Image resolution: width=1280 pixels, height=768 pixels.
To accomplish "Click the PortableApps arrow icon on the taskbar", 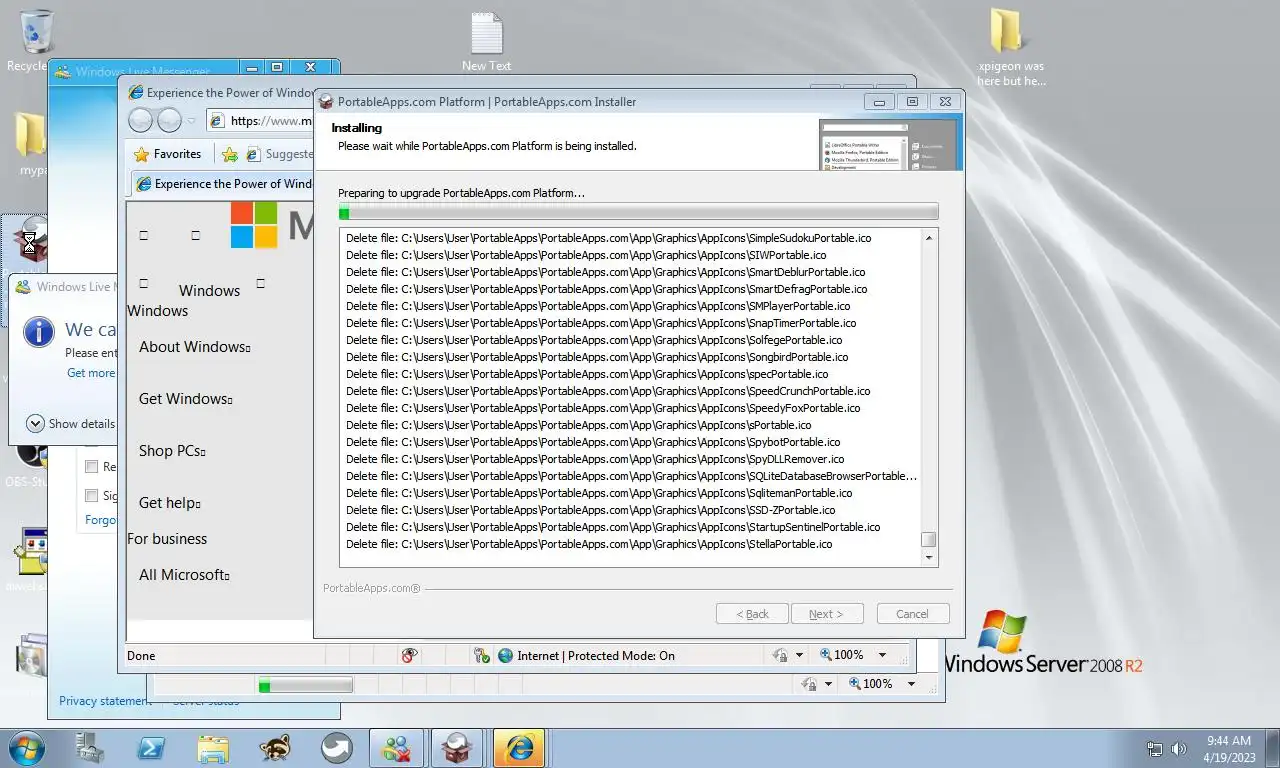I will pos(336,748).
